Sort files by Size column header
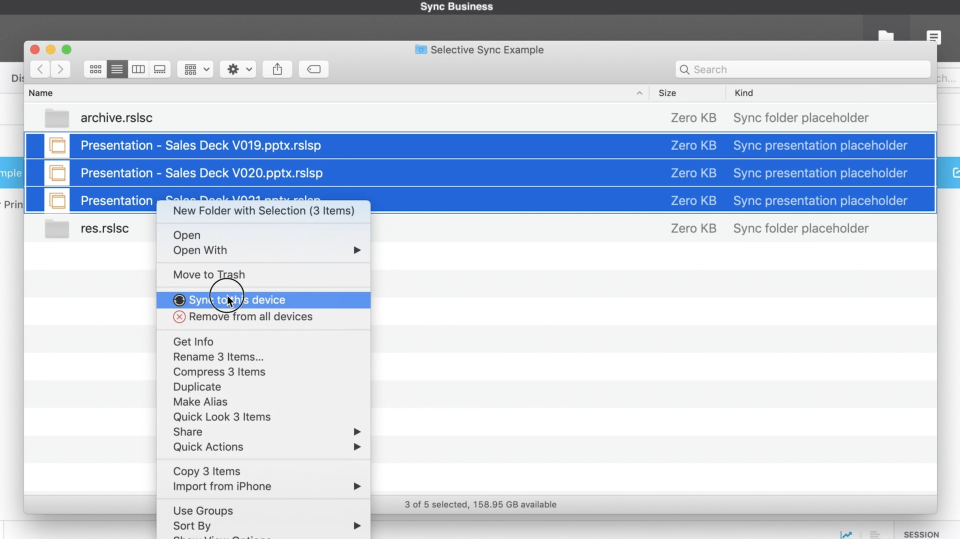Viewport: 960px width, 539px height. [688, 93]
